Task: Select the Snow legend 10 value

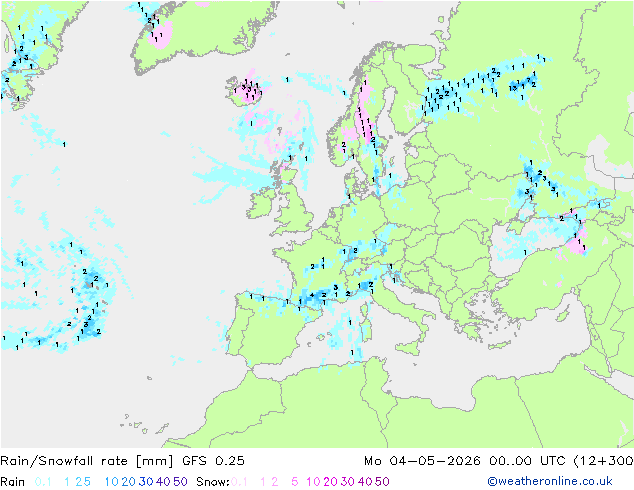Action: (x=313, y=482)
